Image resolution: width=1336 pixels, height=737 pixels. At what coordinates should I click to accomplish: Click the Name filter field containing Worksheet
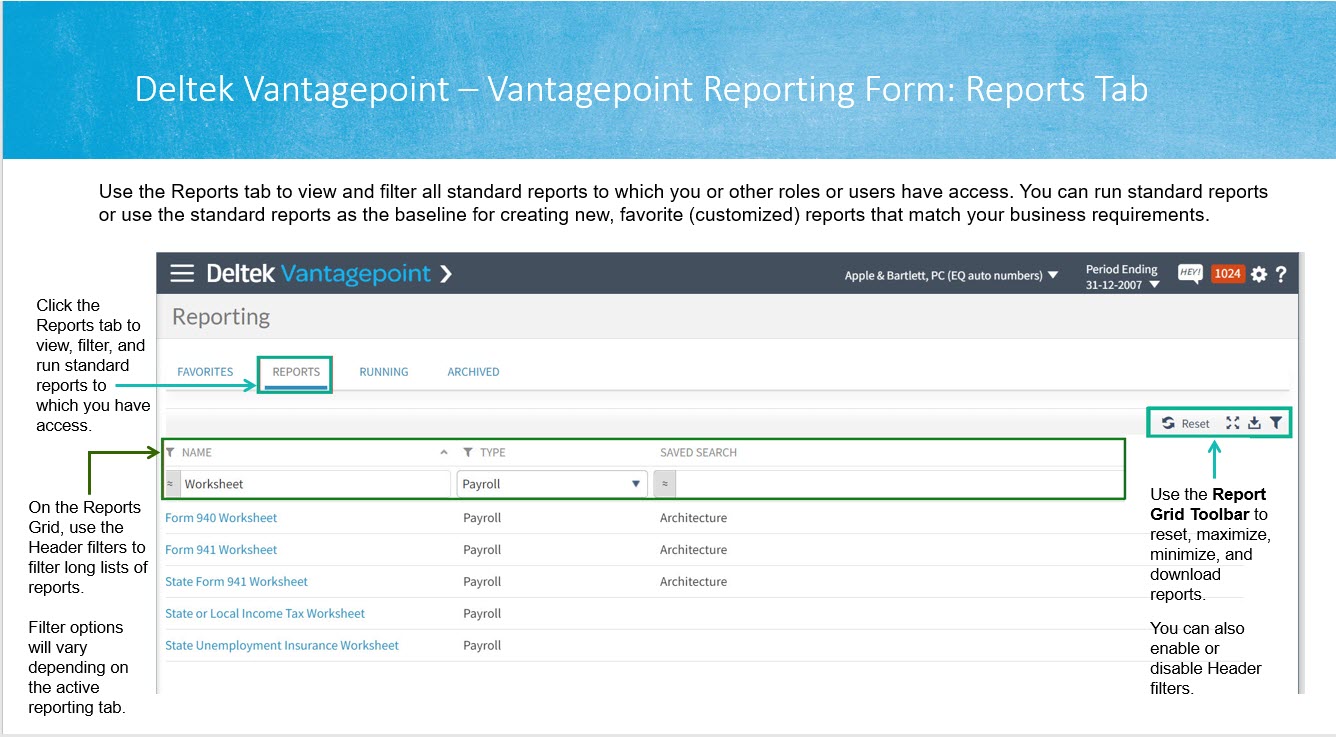point(314,484)
